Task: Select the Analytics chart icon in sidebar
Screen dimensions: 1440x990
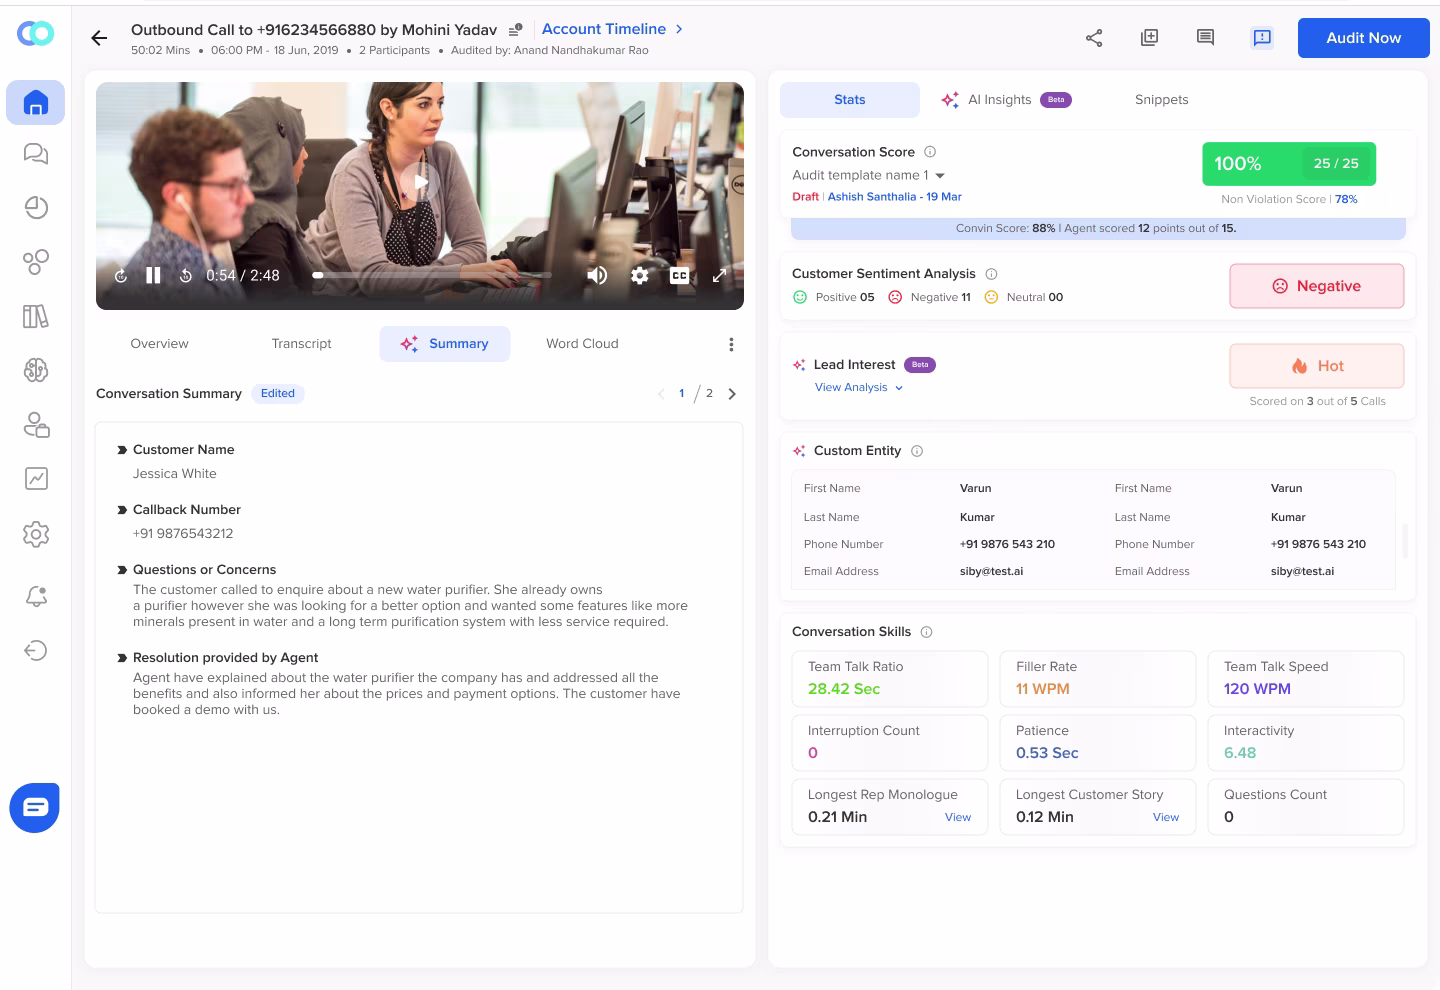Action: 35,478
